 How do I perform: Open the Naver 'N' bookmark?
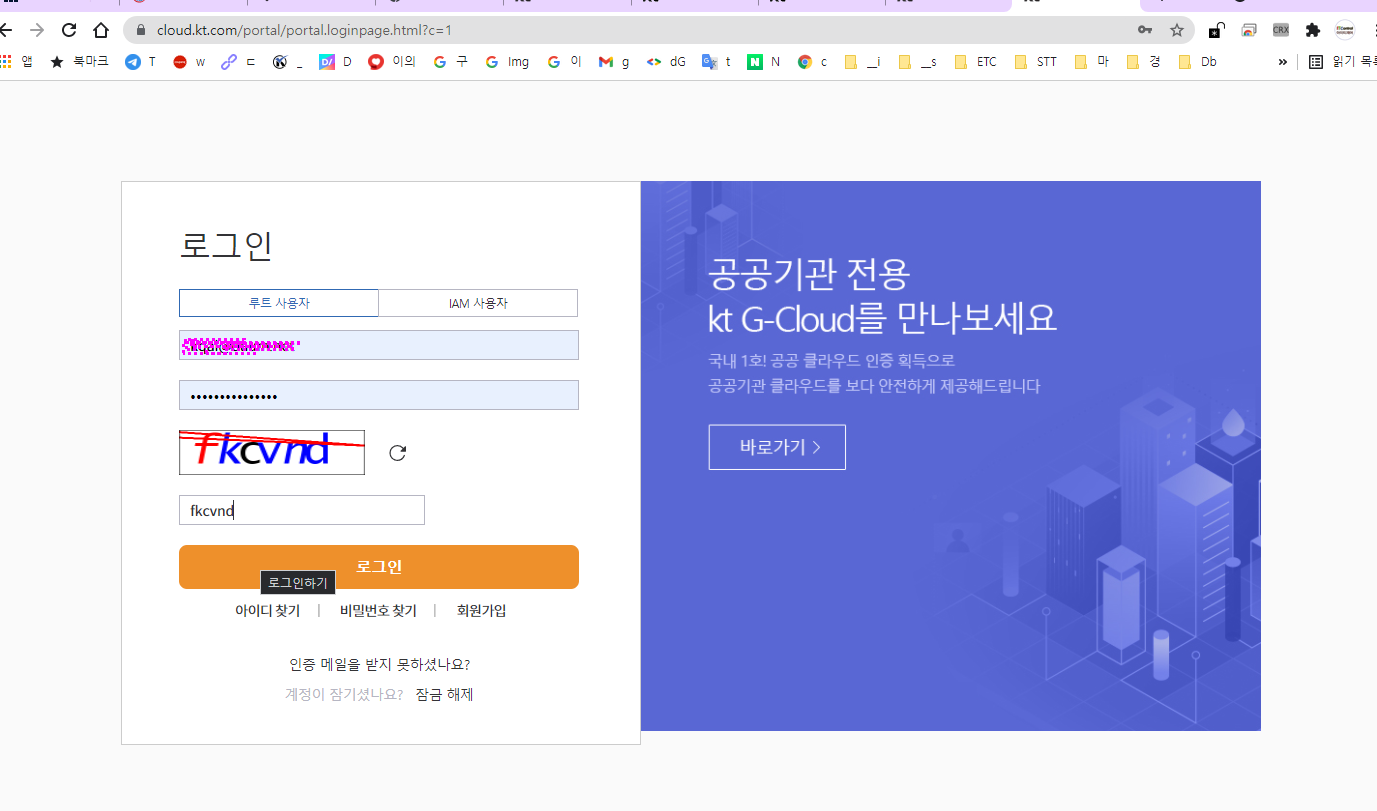tap(764, 62)
